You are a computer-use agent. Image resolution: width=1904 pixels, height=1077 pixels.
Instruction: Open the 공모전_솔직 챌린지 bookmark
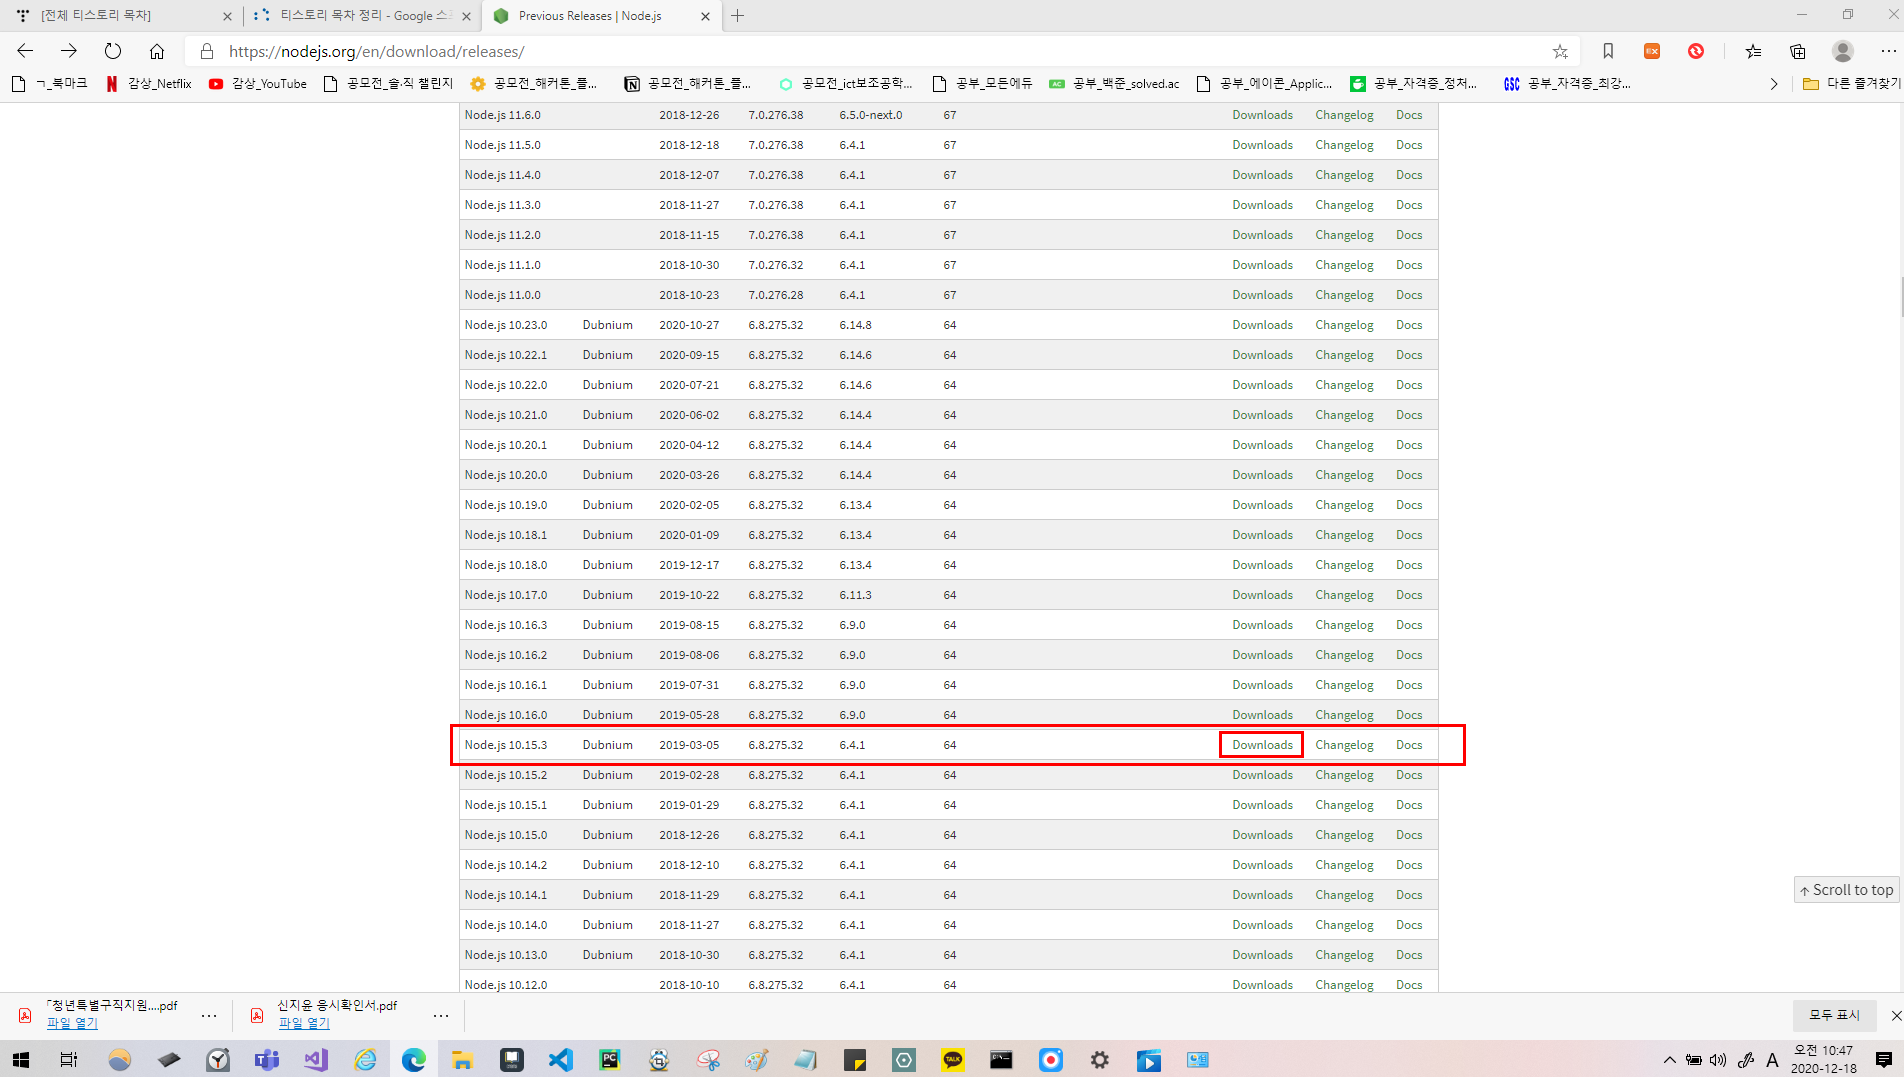click(388, 84)
